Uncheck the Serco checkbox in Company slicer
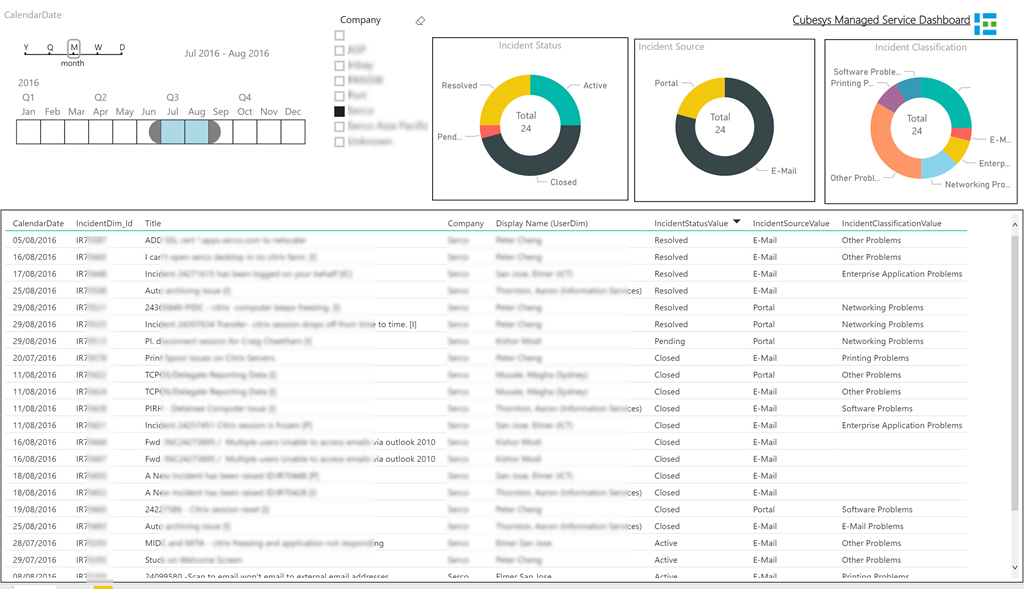Image resolution: width=1024 pixels, height=589 pixels. point(339,112)
